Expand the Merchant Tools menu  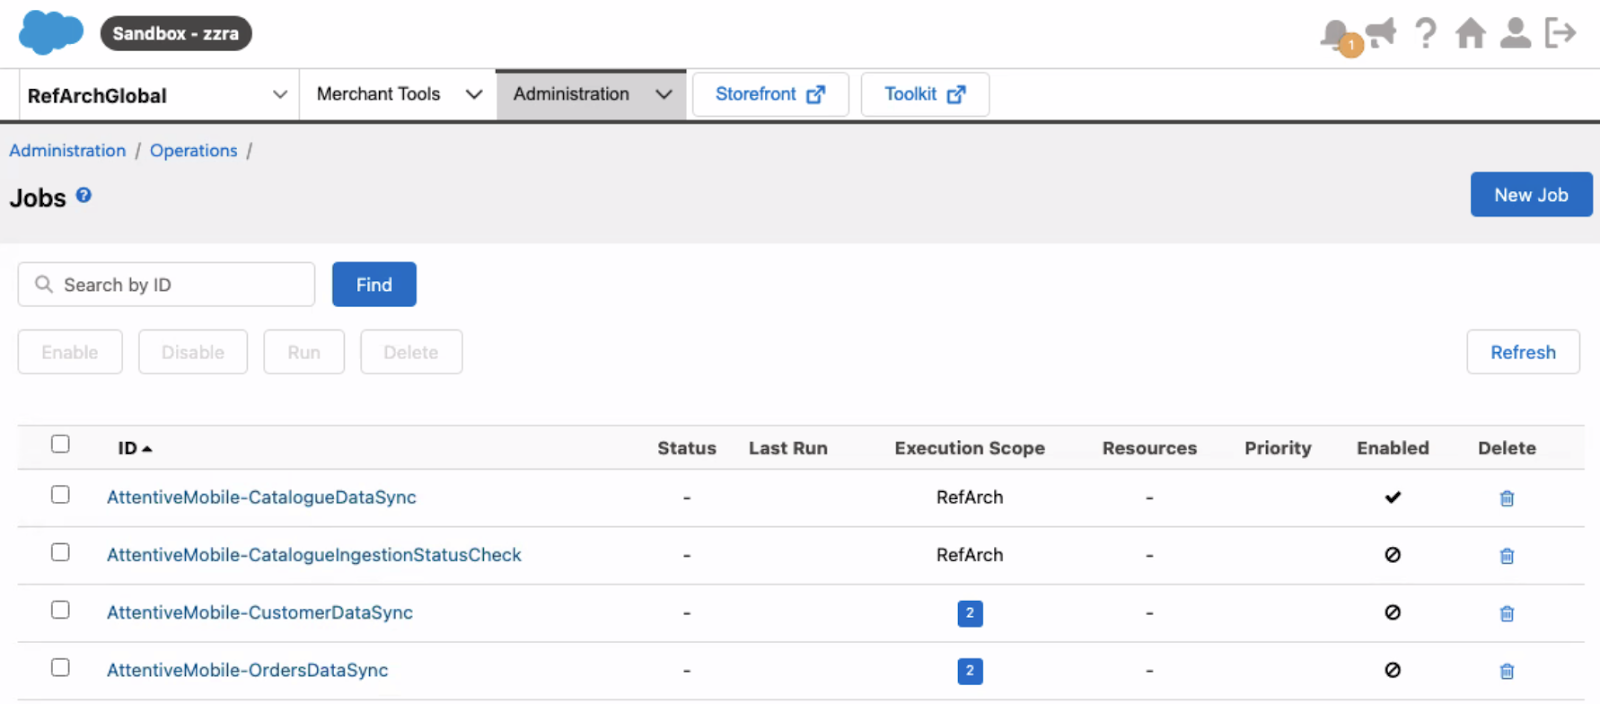pyautogui.click(x=399, y=94)
